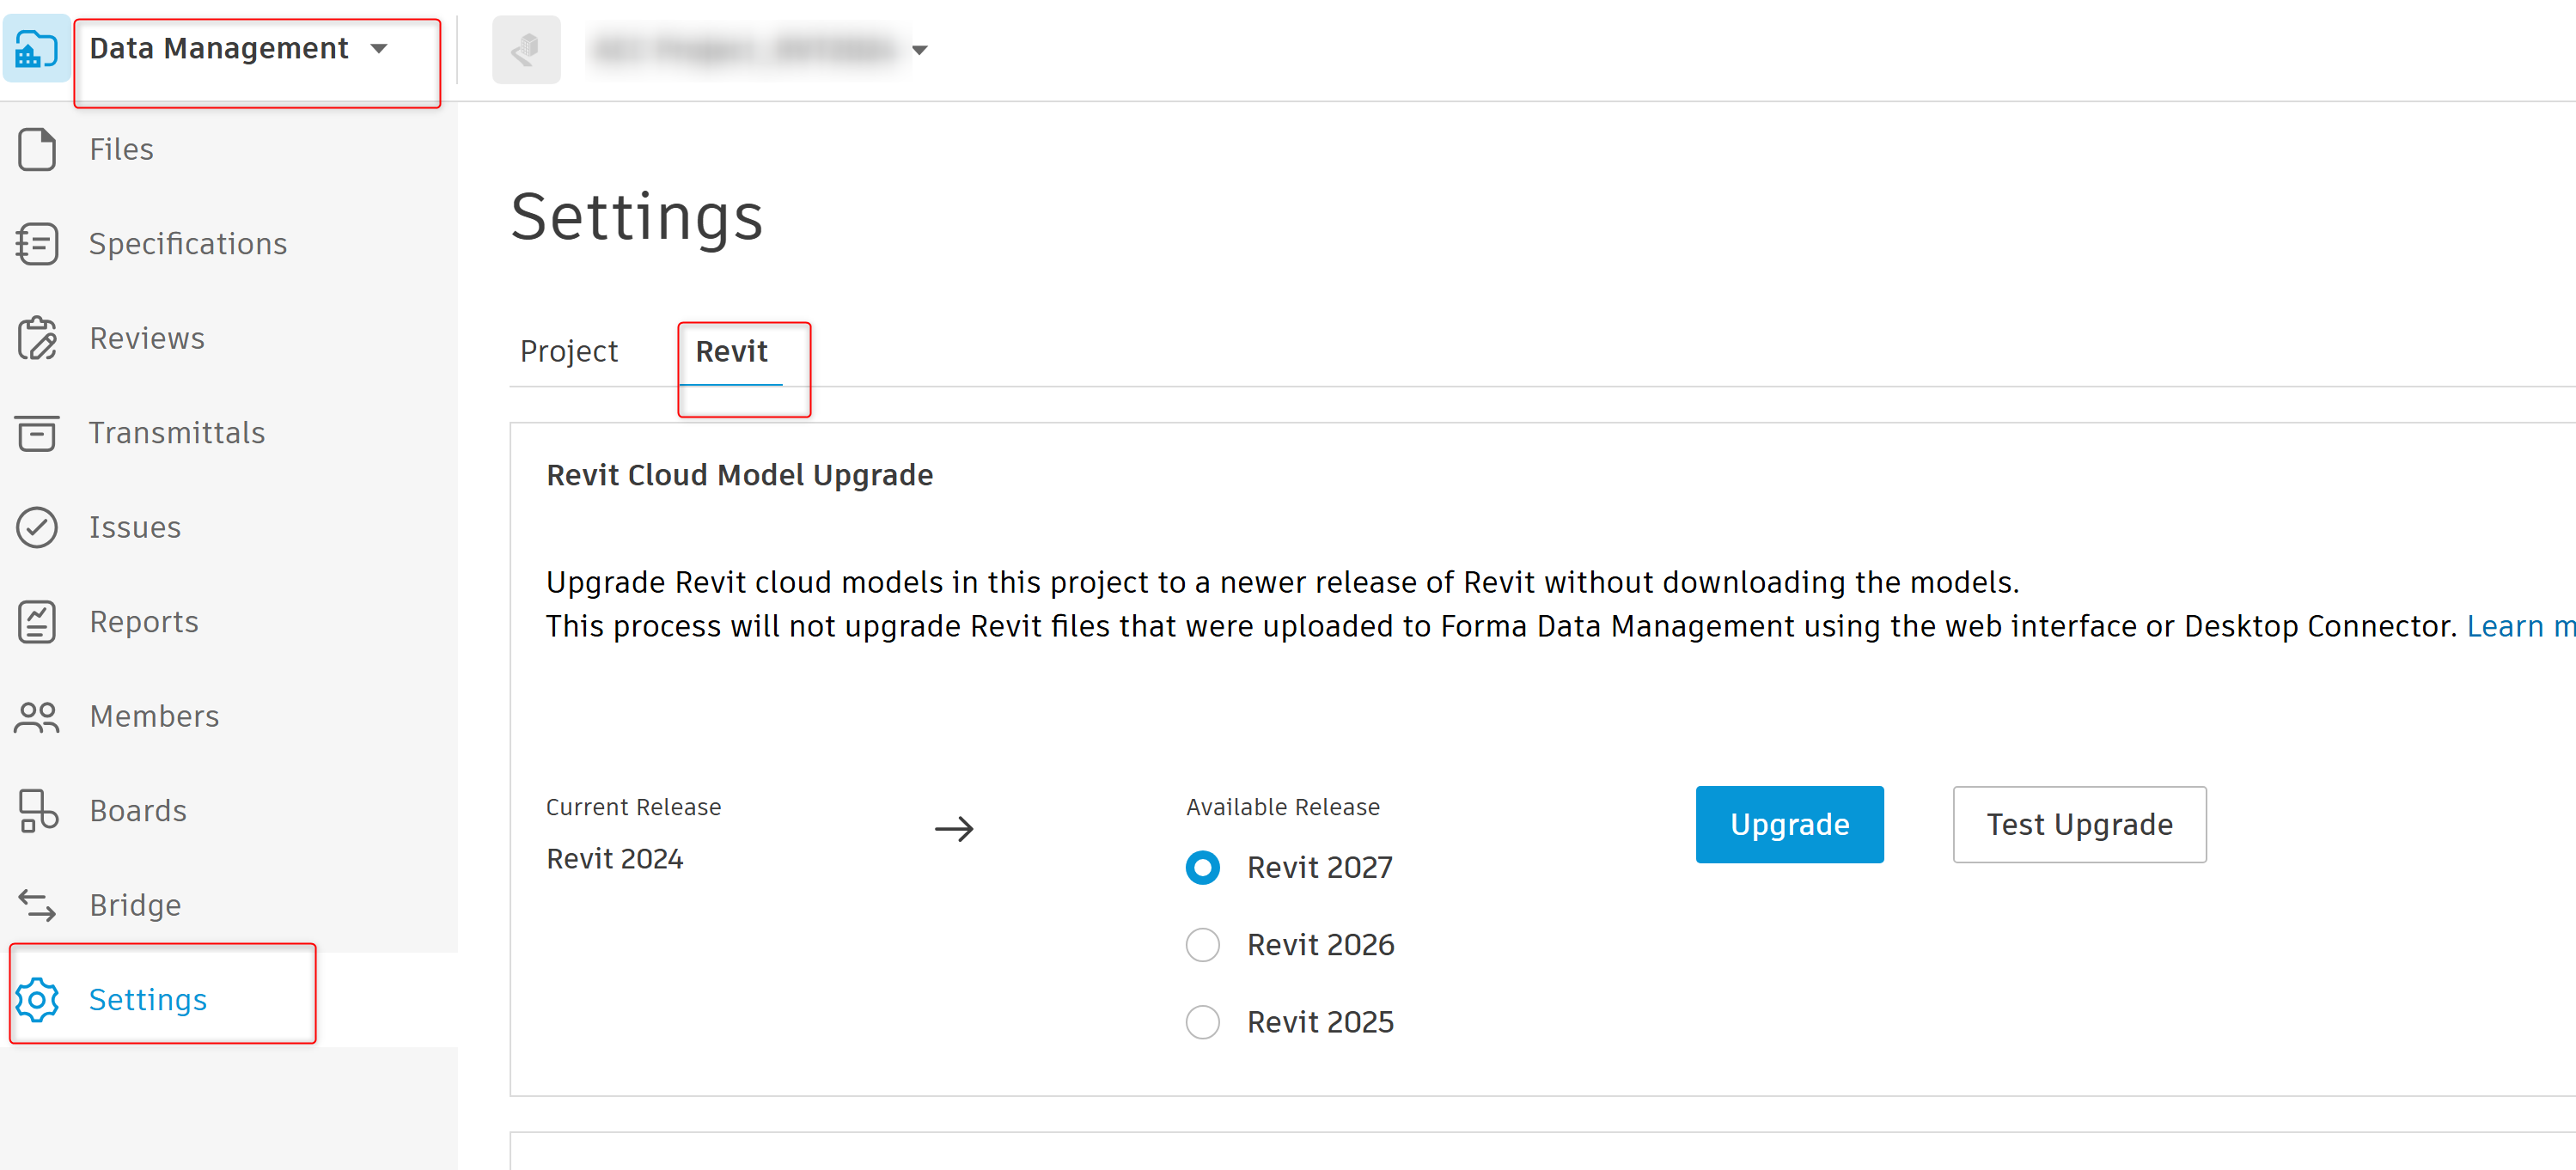
Task: Click the Issues checkmark icon
Action: [x=37, y=527]
